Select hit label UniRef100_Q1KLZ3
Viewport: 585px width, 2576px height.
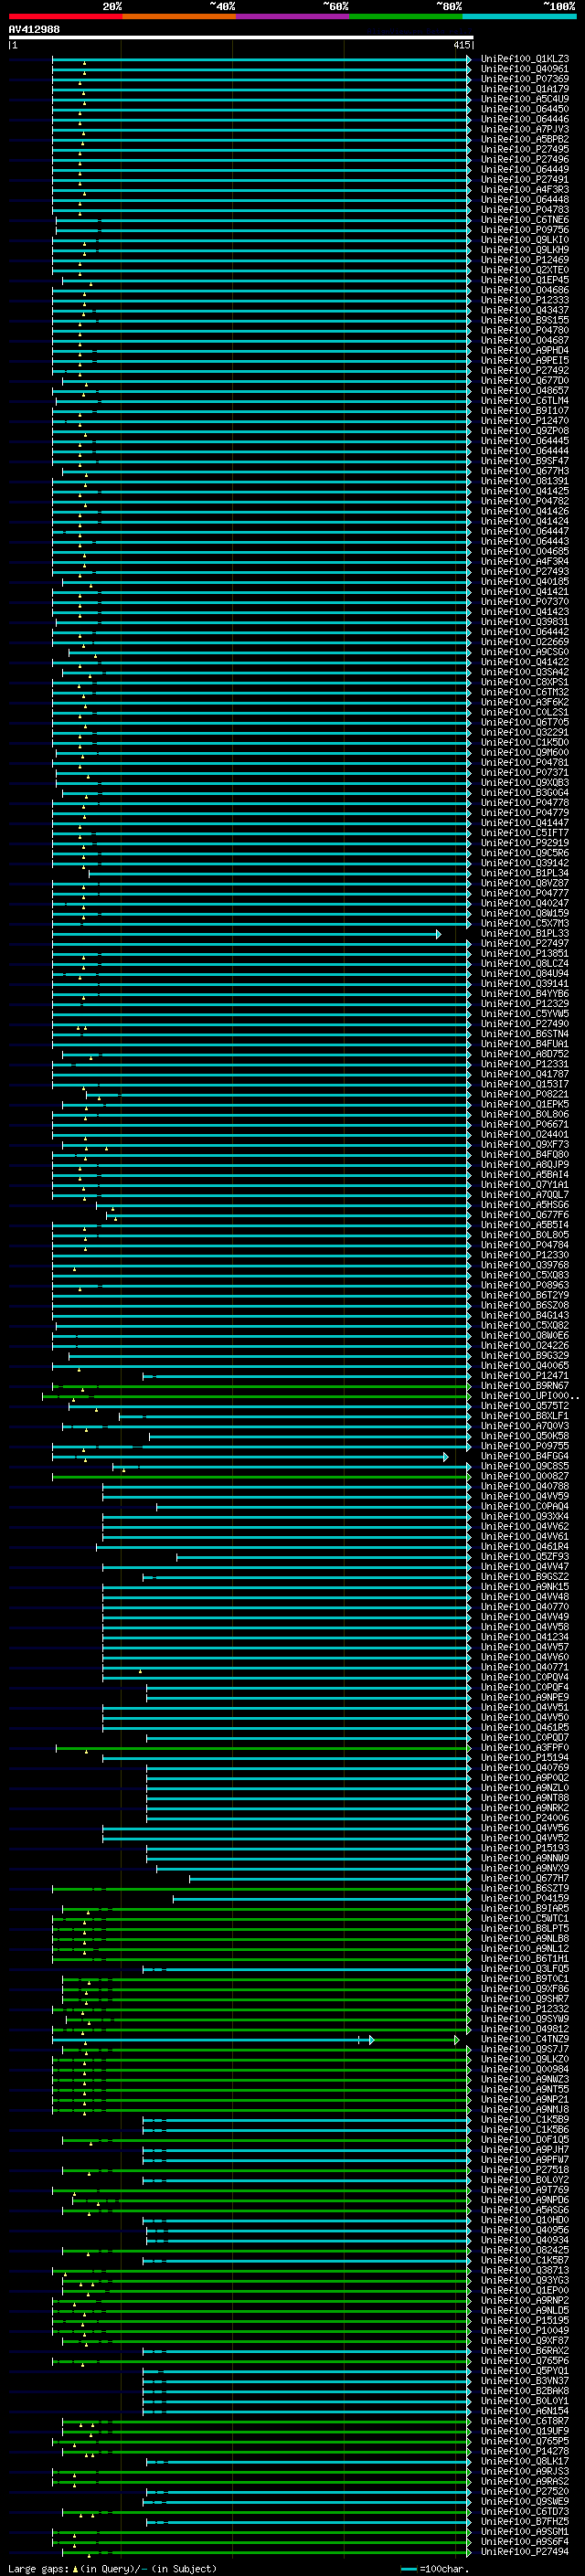point(525,59)
